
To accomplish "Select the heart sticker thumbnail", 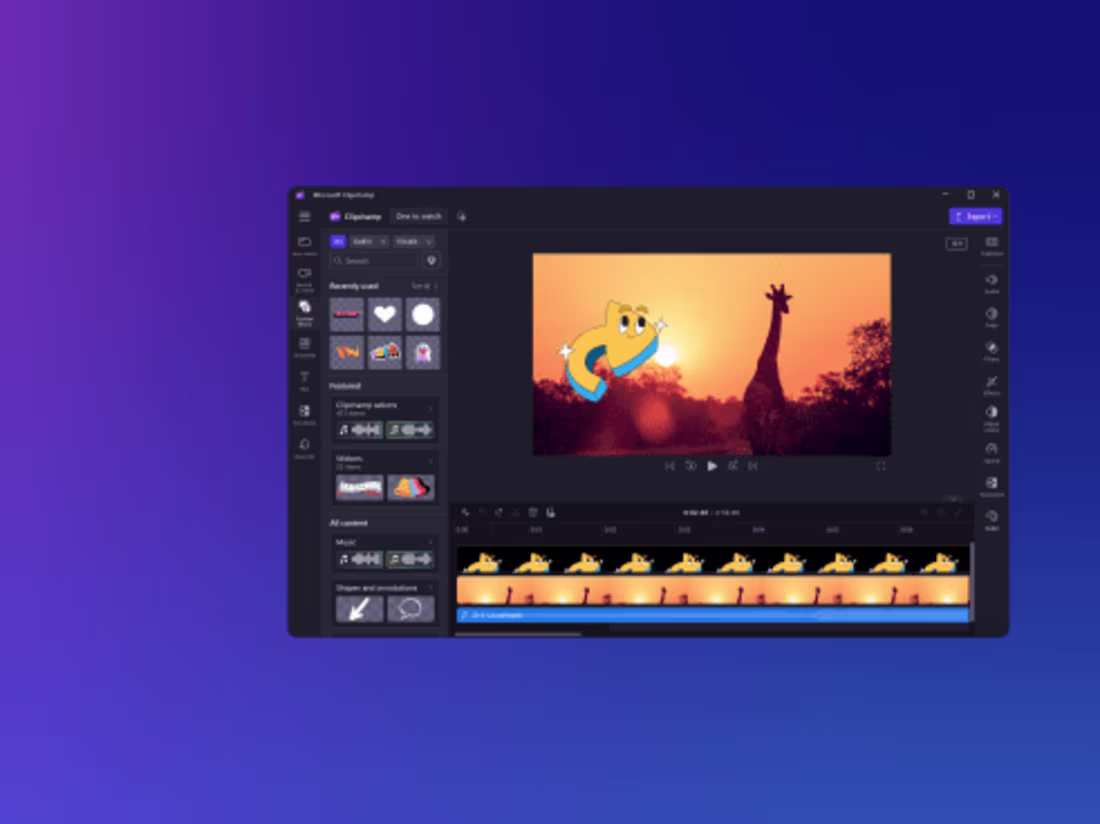I will 385,314.
